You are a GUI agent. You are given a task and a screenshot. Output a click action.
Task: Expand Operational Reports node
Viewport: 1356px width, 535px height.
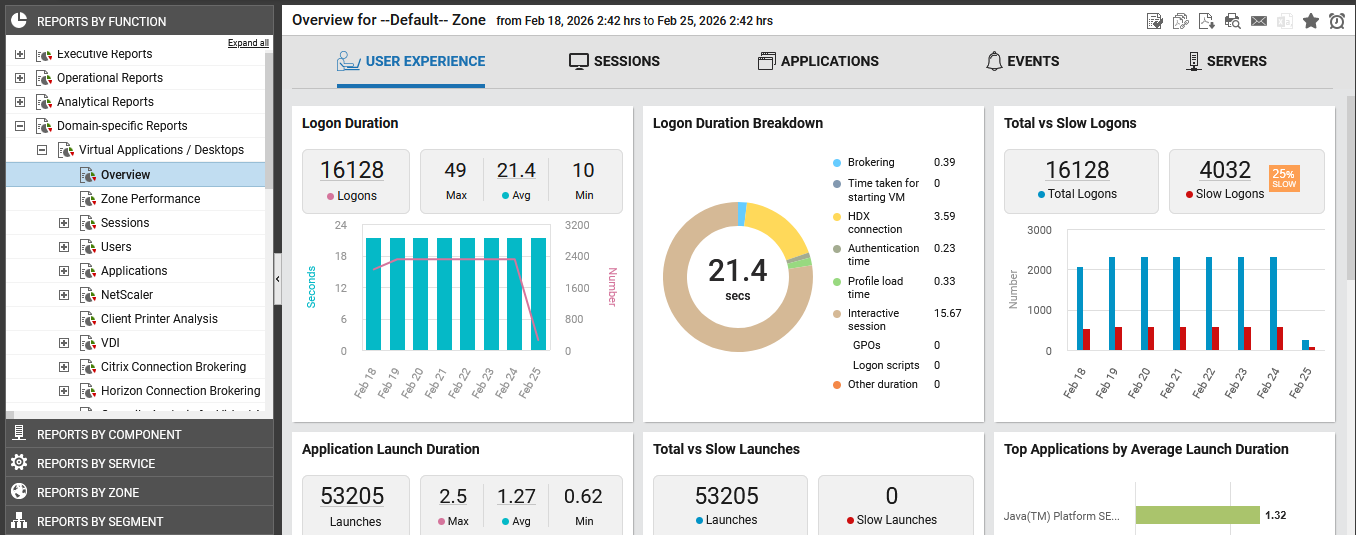[20, 78]
